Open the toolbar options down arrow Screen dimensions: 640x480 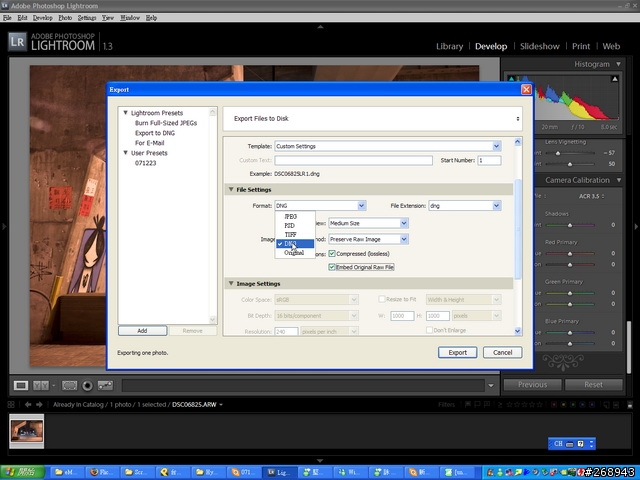491,385
